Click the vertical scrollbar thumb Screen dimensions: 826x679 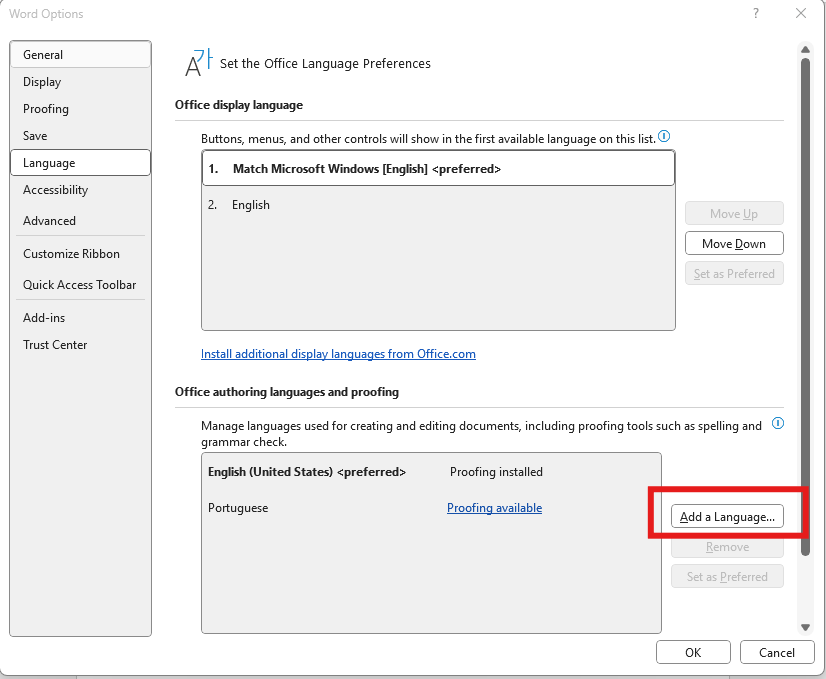(x=805, y=307)
